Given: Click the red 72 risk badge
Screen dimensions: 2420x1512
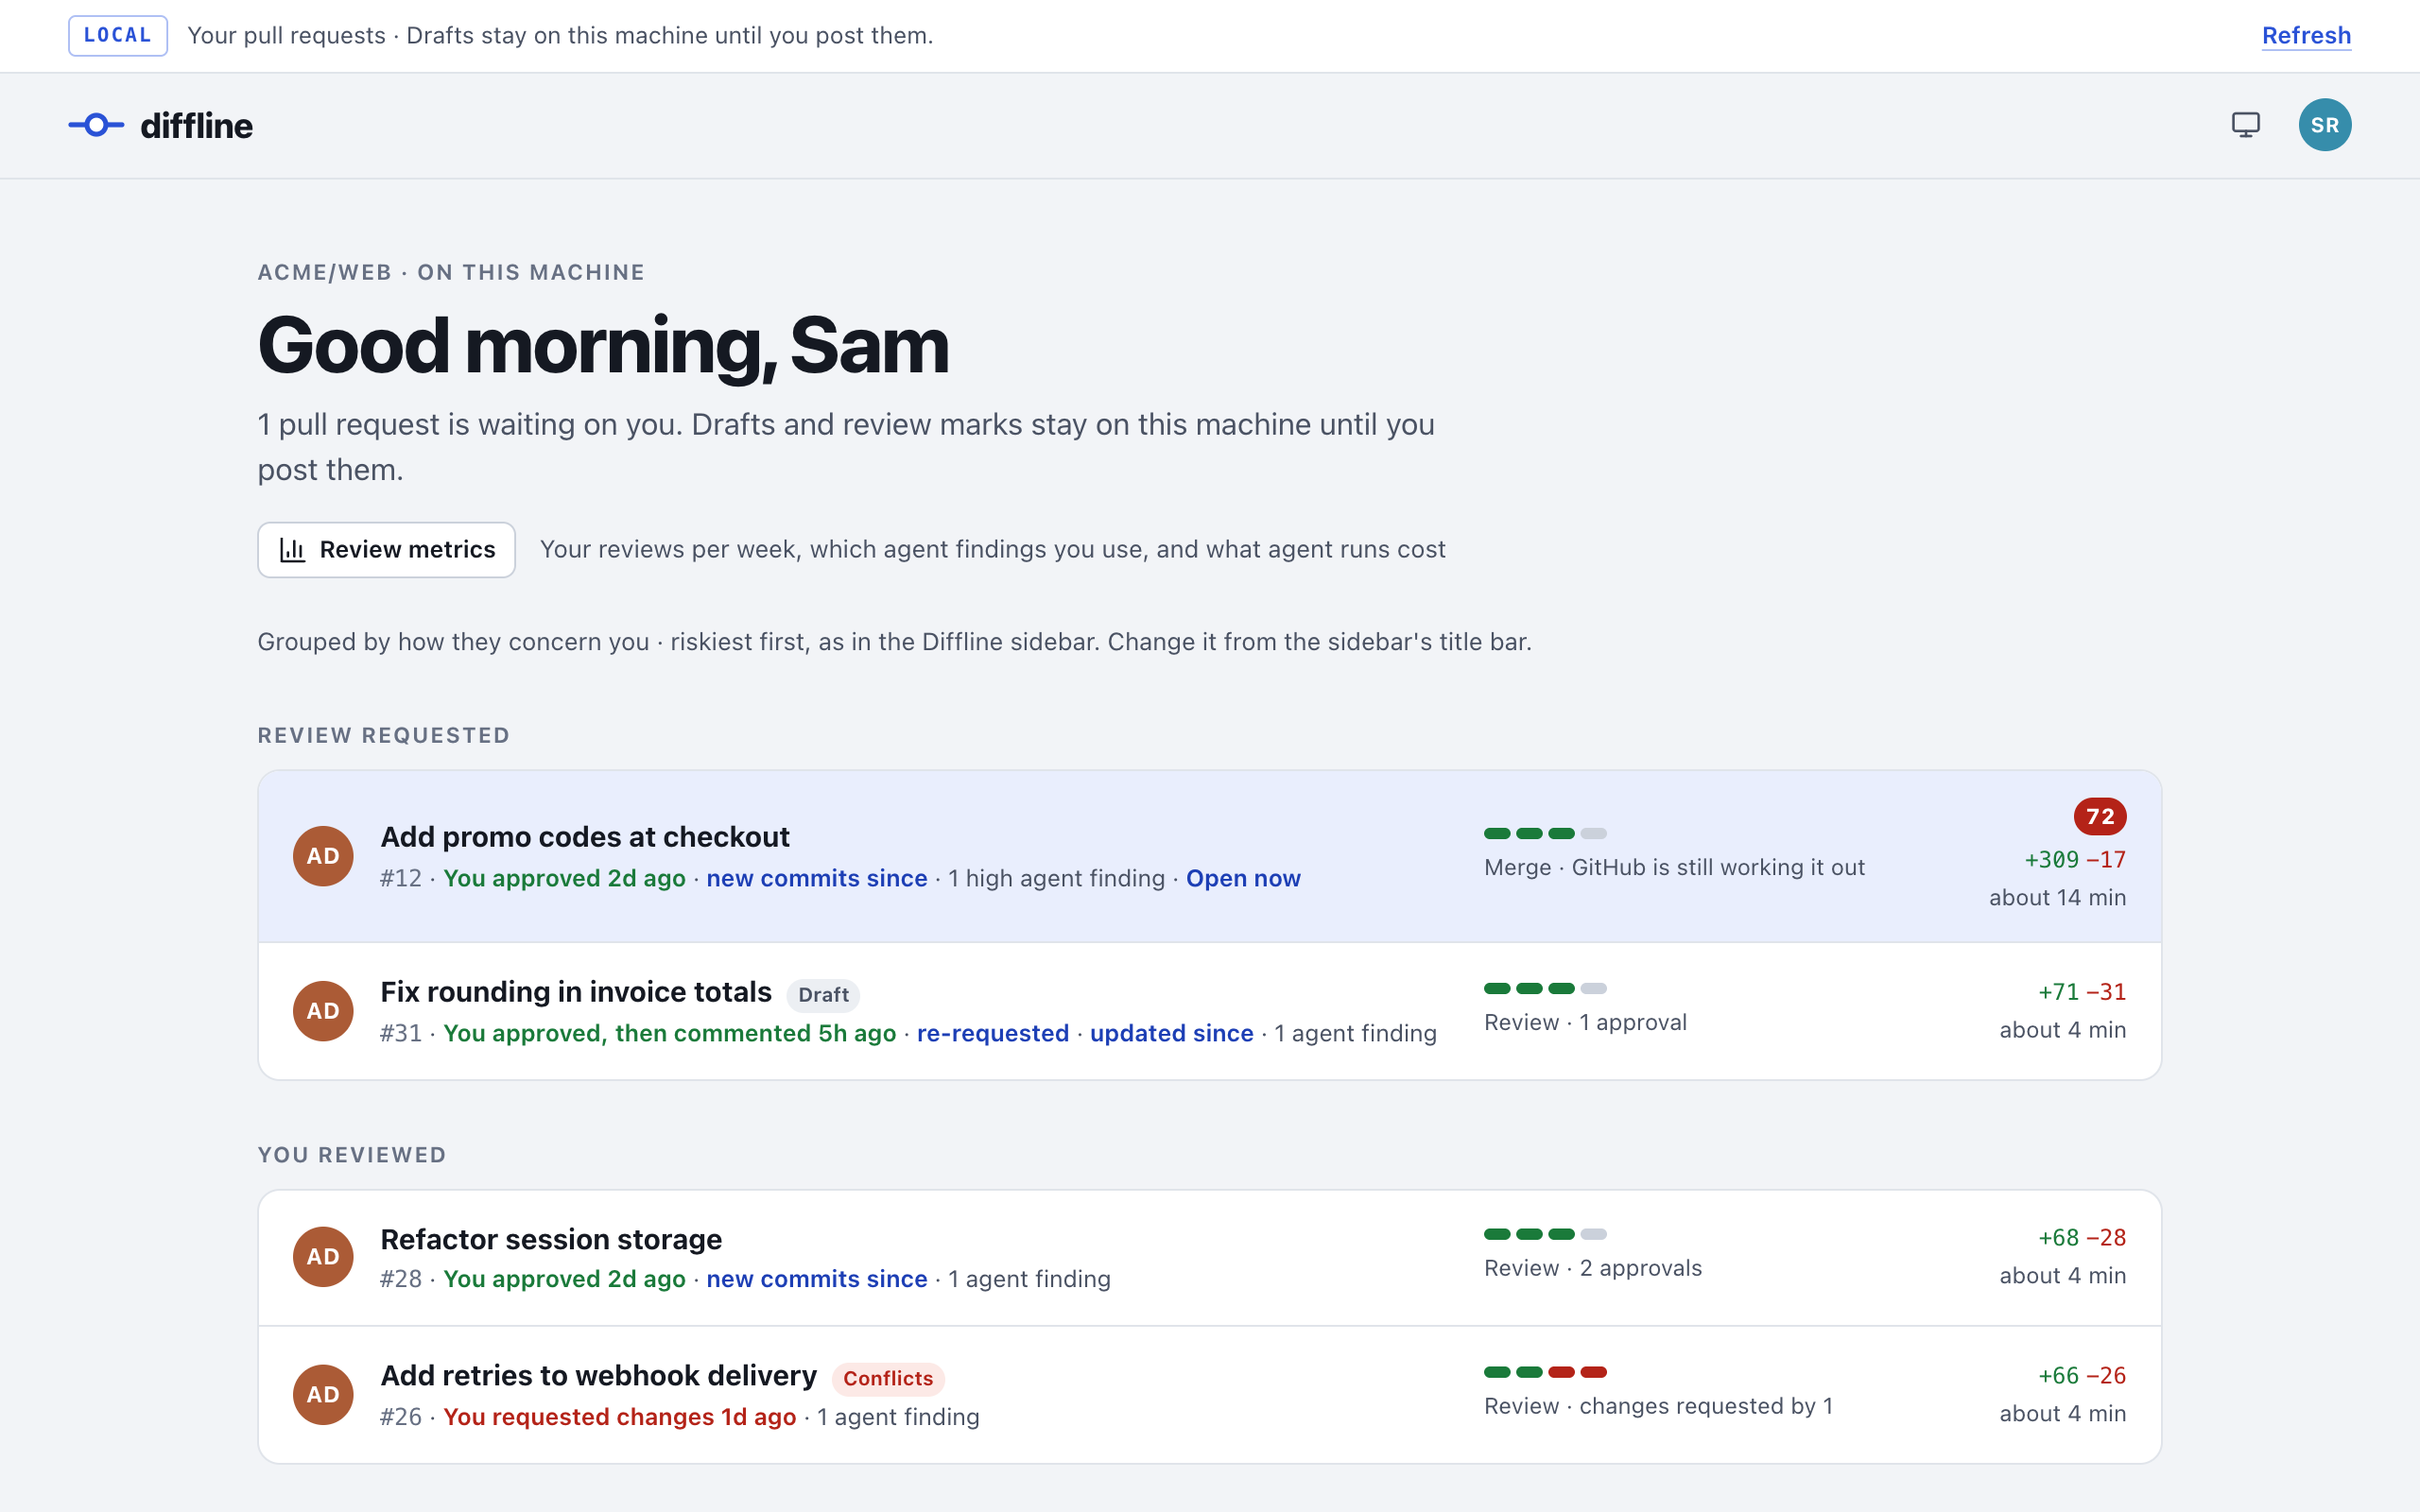Looking at the screenshot, I should click(x=2100, y=816).
